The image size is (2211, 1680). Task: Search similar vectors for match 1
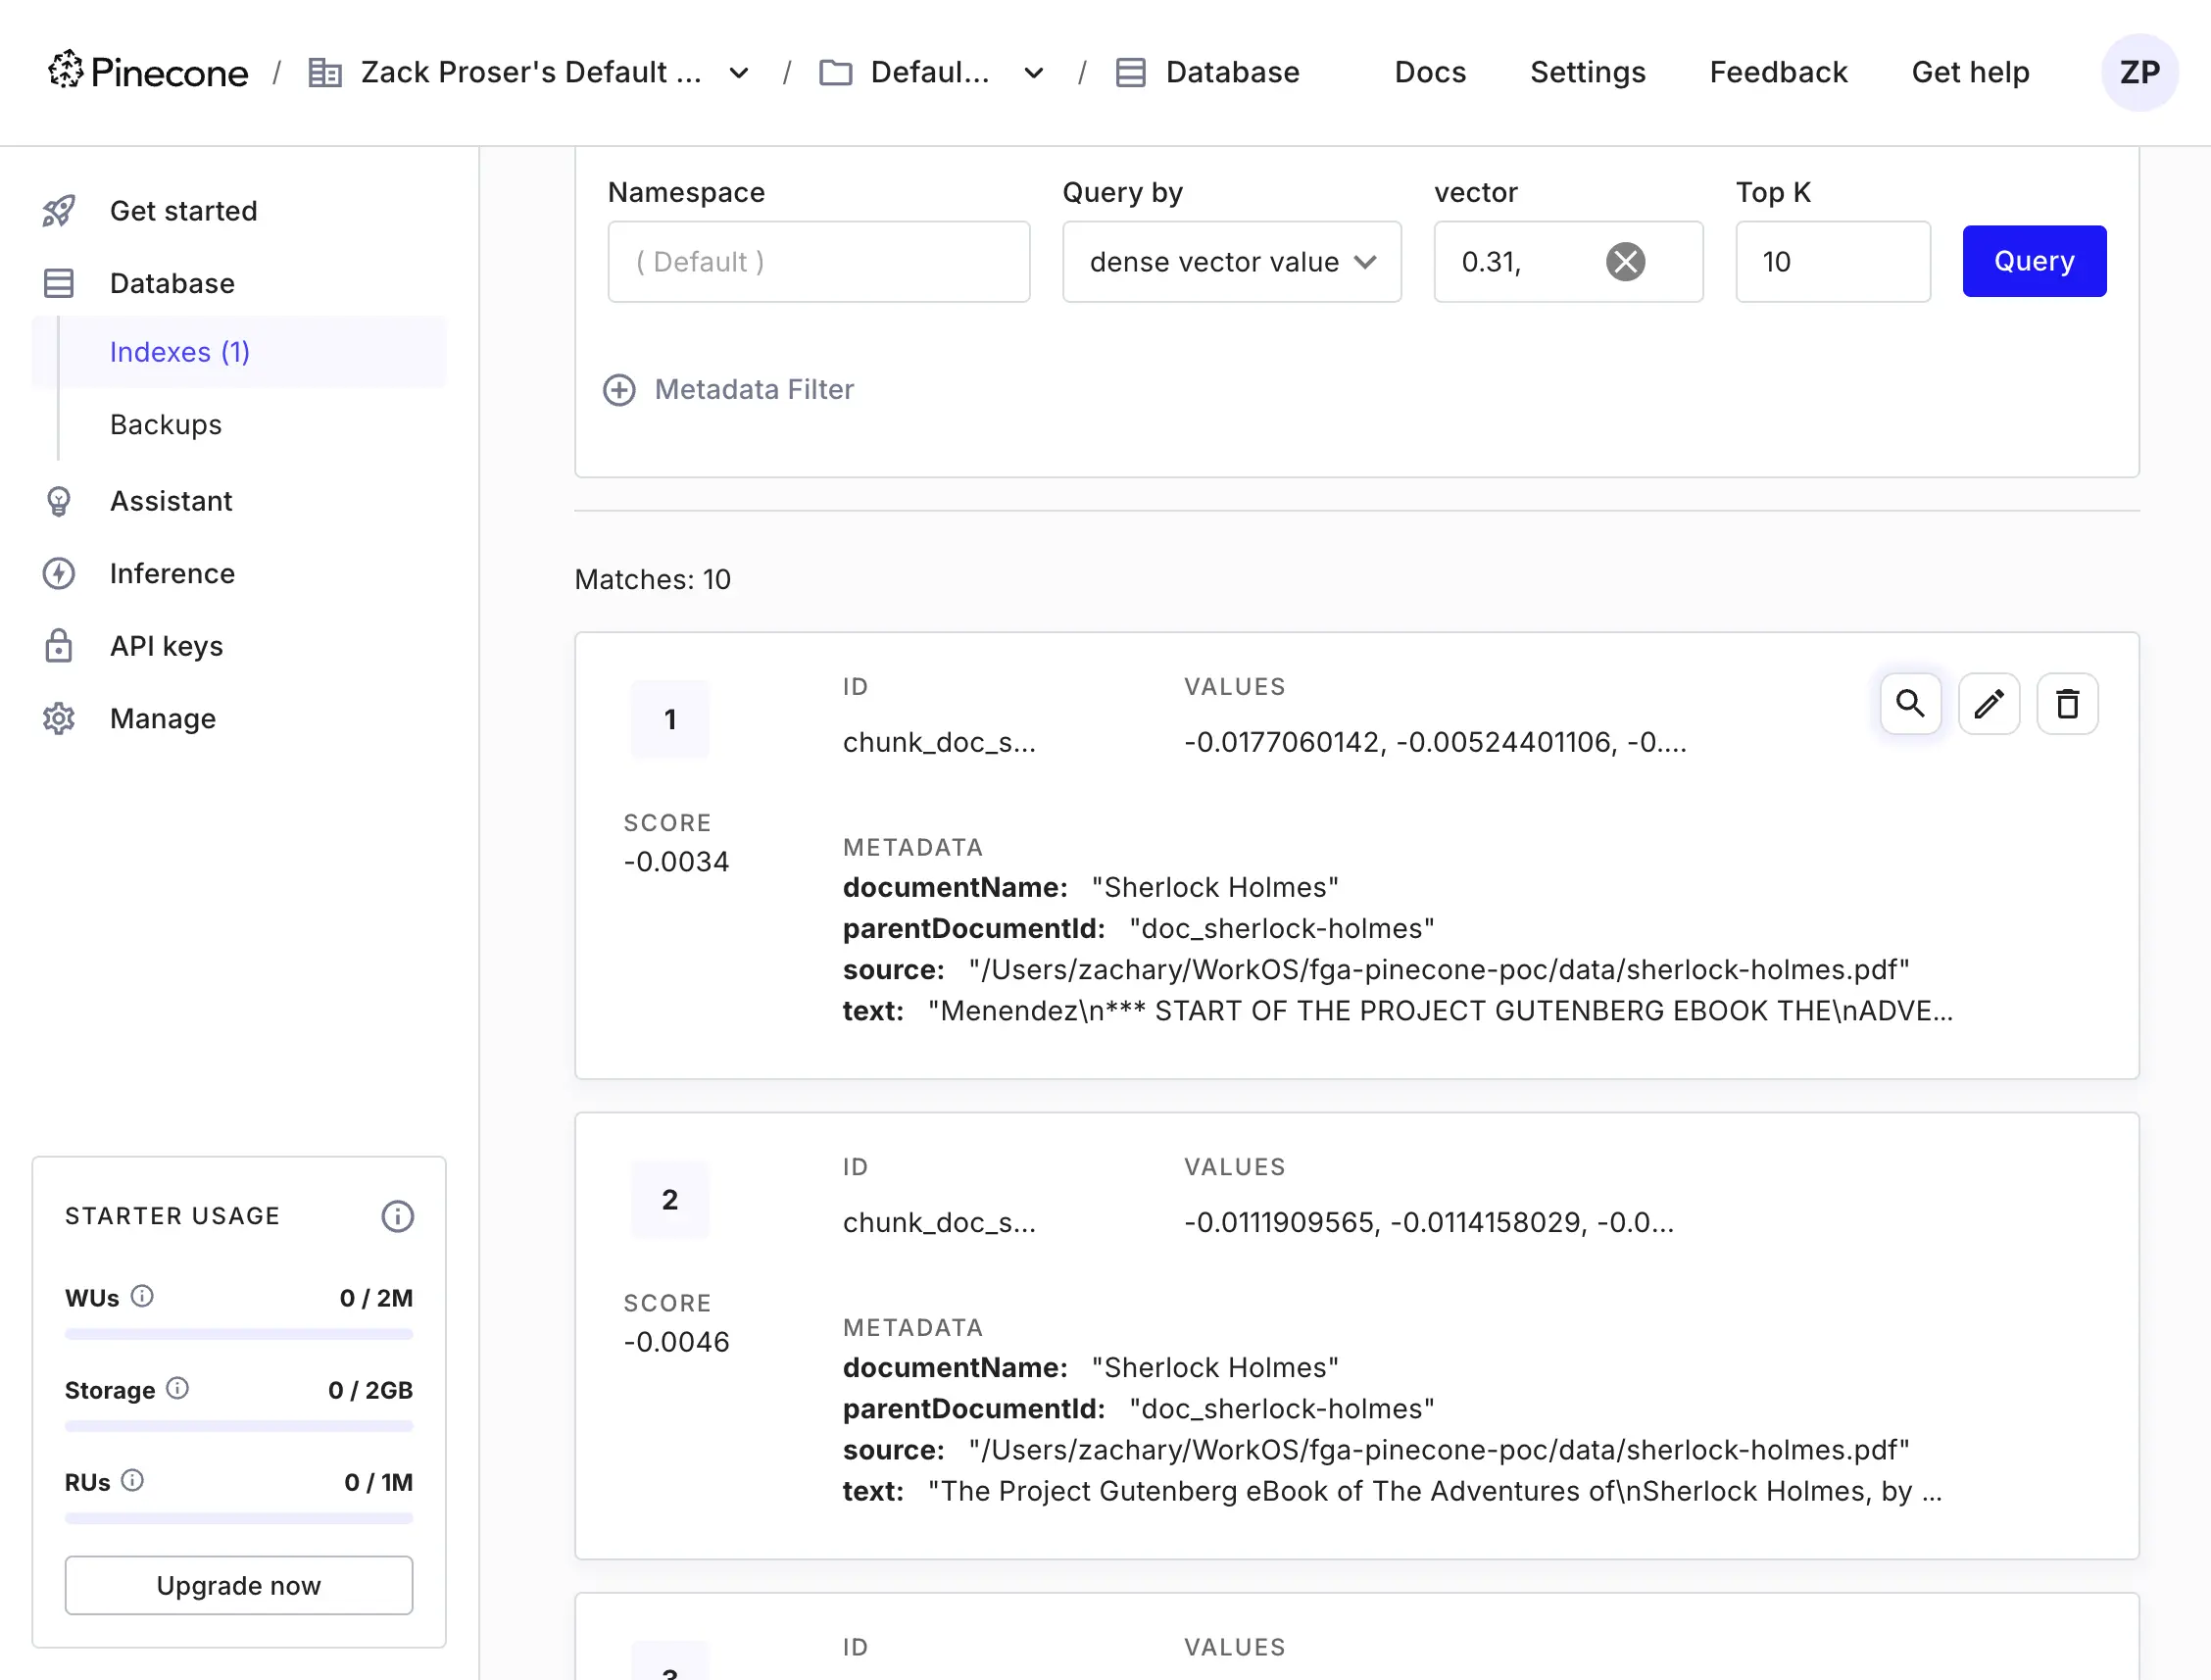1911,704
